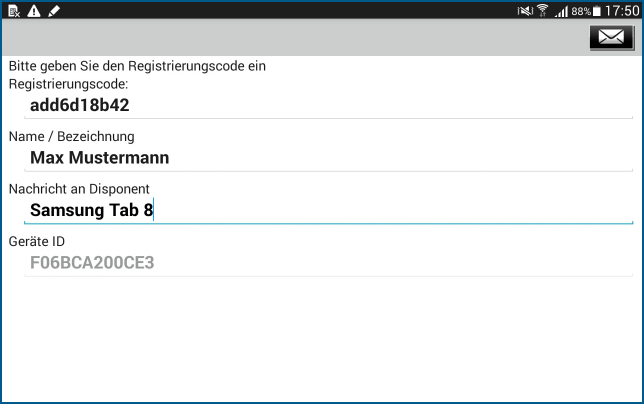Place cursor in the Samsung Tab 8 field
Viewport: 644px width, 404px height.
[328, 210]
